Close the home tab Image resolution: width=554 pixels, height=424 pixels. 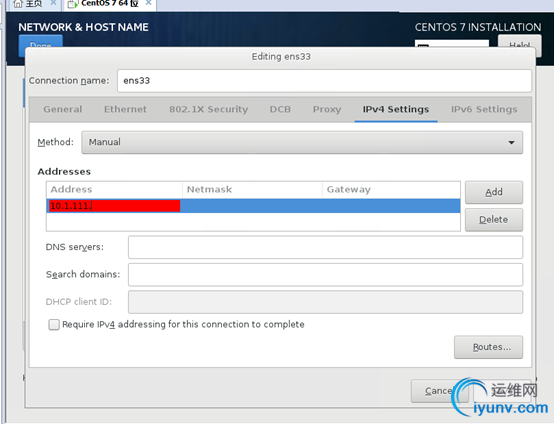(x=53, y=3)
